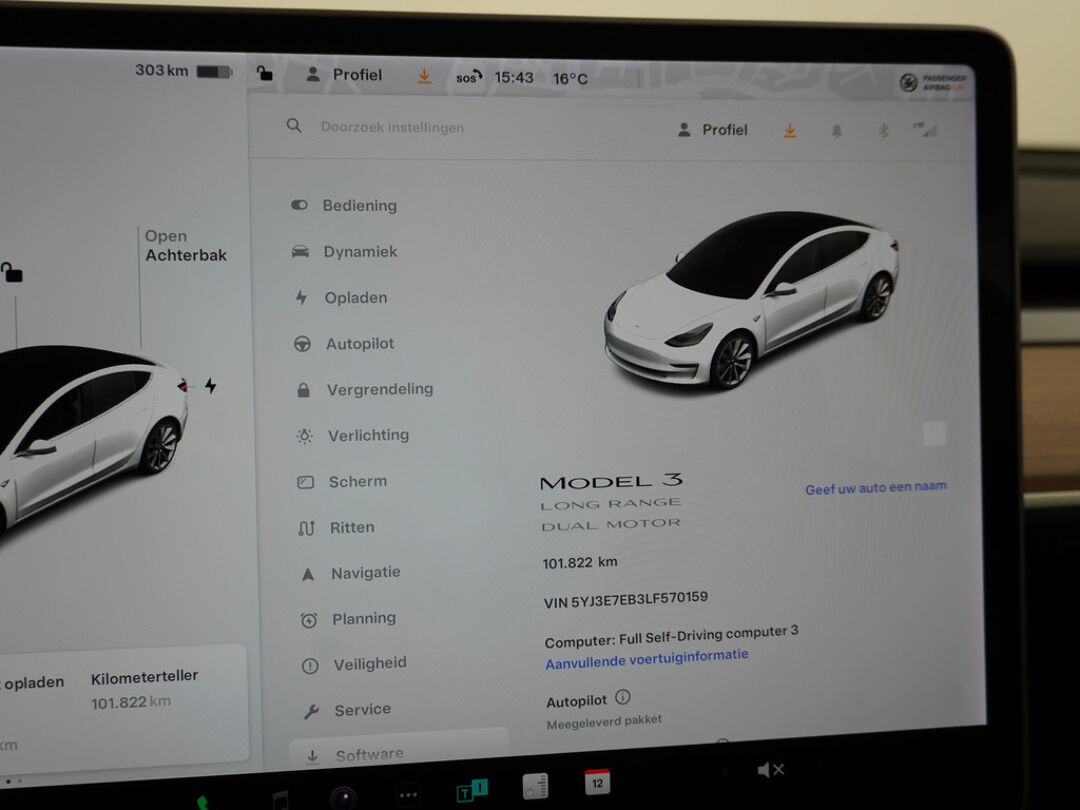Tap the 303 km battery indicator
The image size is (1080, 810).
pyautogui.click(x=183, y=70)
